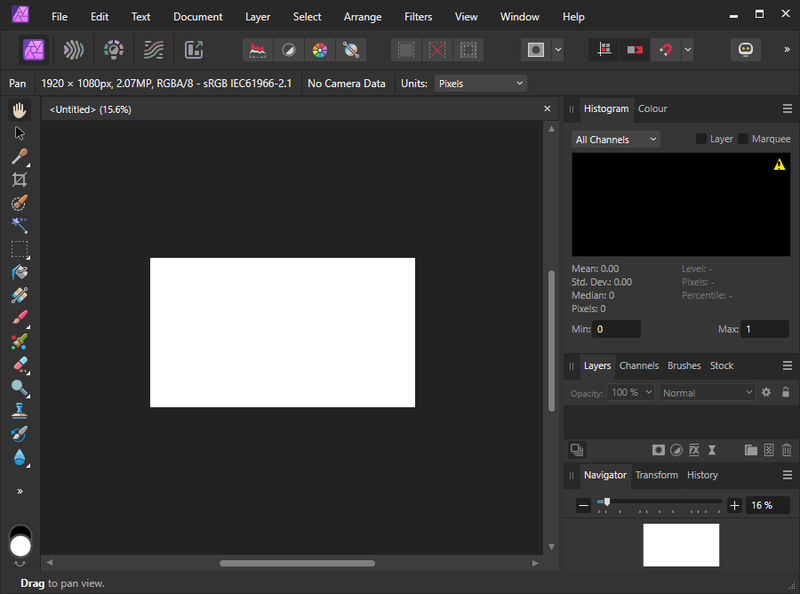Screen dimensions: 800x594
Task: Enable the Marquee checkbox in Histogram
Action: coord(743,139)
